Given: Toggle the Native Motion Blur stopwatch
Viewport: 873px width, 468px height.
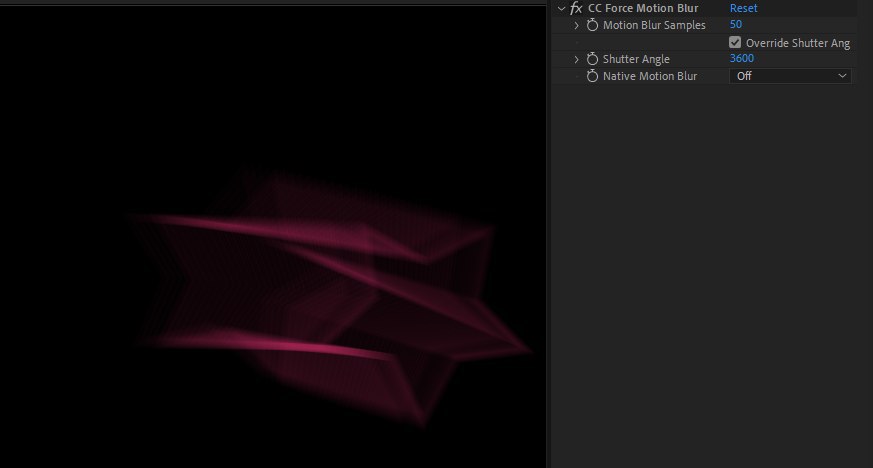Looking at the screenshot, I should click(x=592, y=76).
